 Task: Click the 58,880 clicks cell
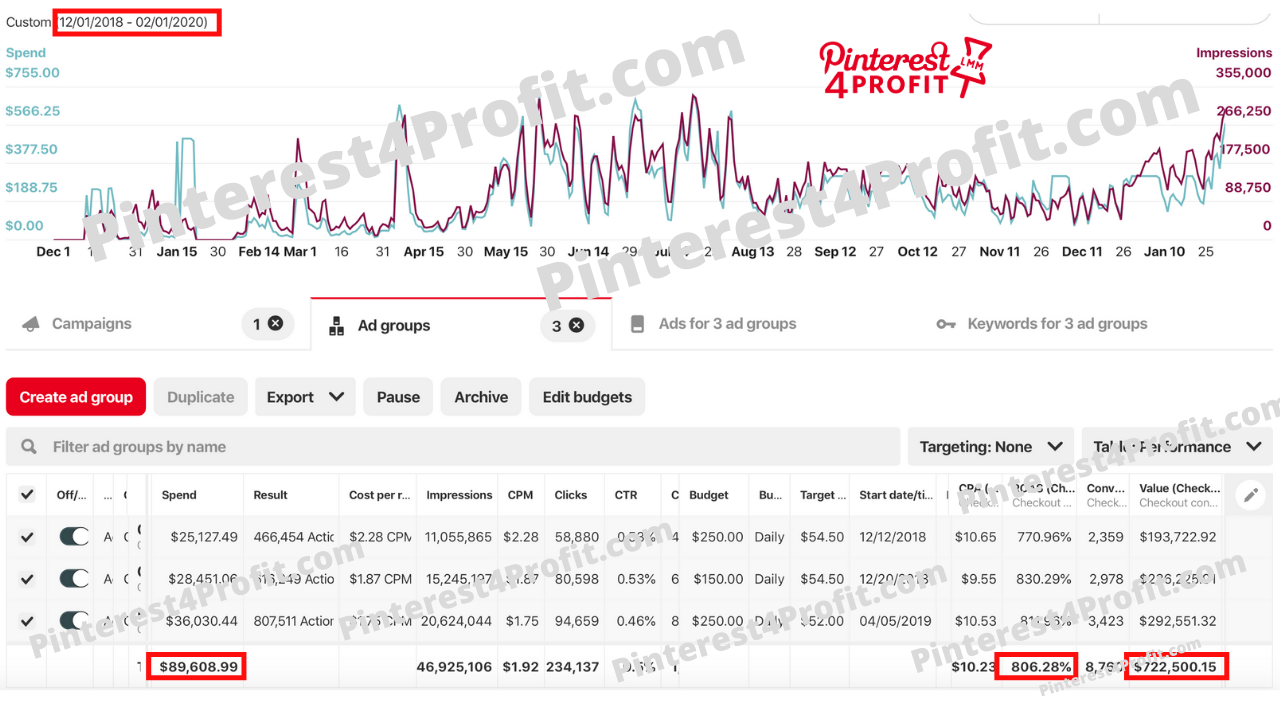(576, 537)
